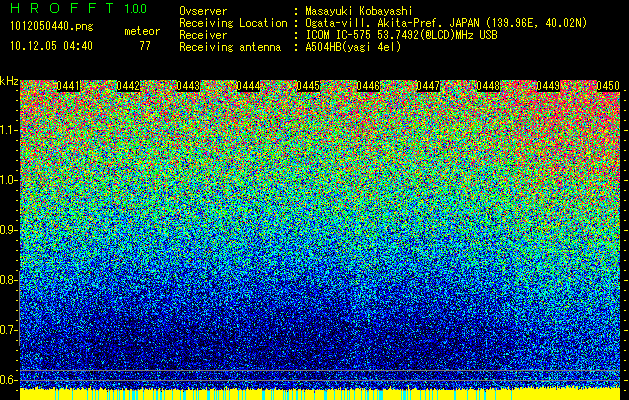The width and height of the screenshot is (629, 400).
Task: Click the 0449 time marker
Action: coord(548,86)
